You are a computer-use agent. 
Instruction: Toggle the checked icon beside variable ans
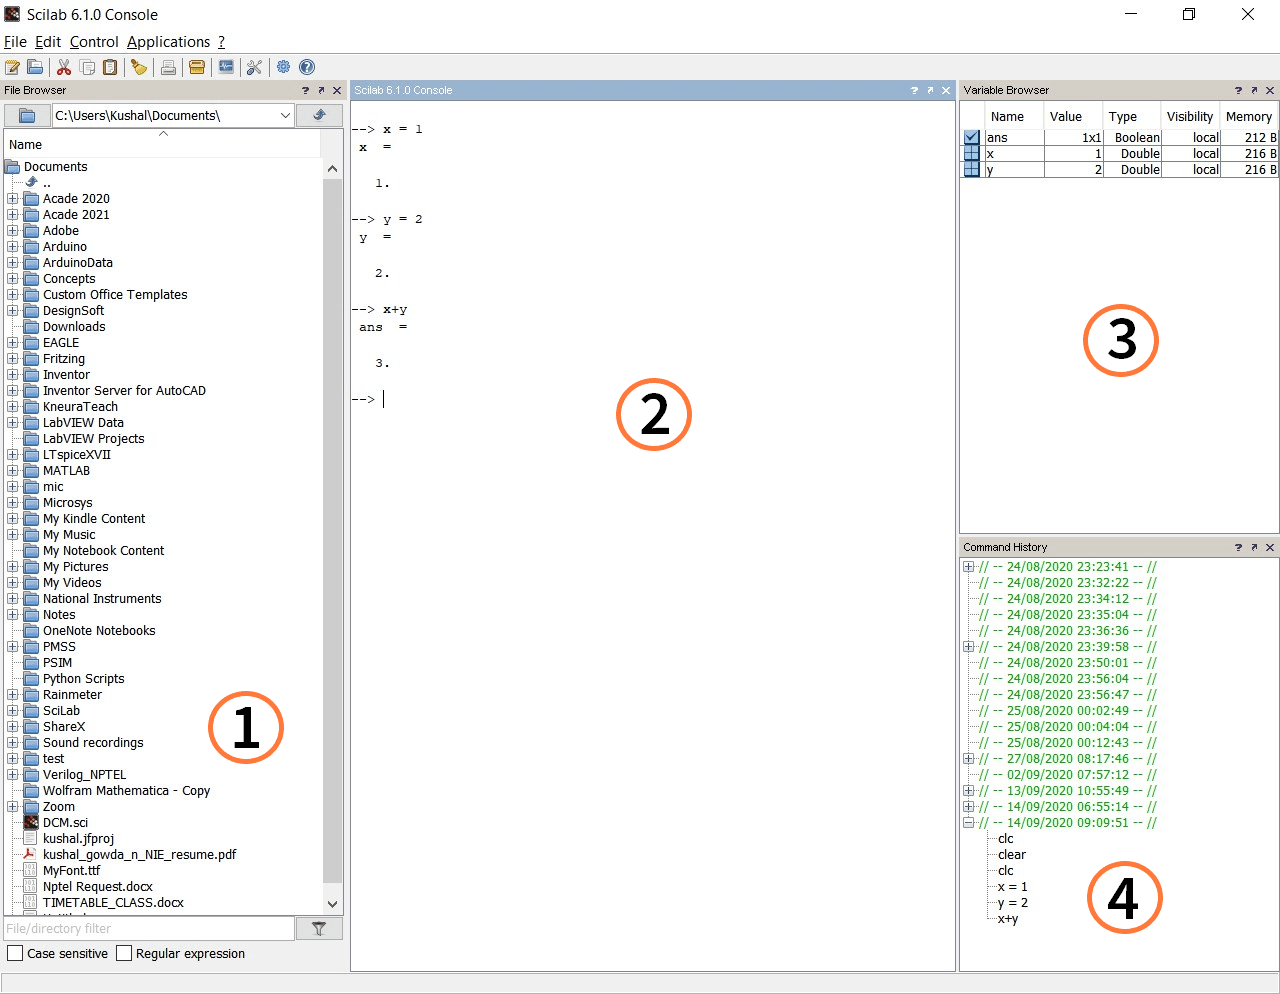pyautogui.click(x=971, y=137)
